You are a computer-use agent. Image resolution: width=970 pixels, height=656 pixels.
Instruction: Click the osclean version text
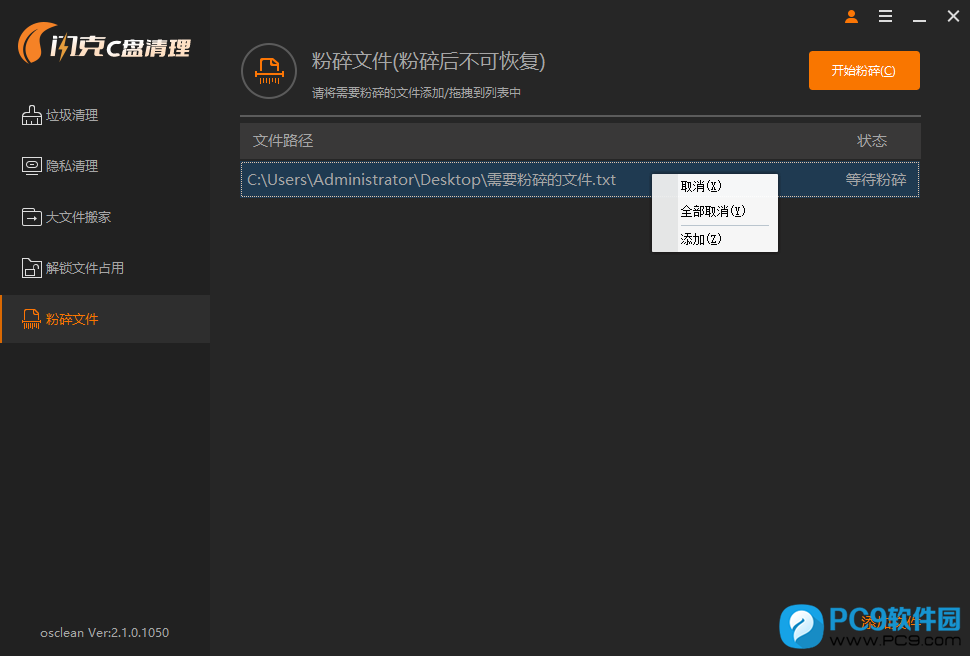[104, 632]
